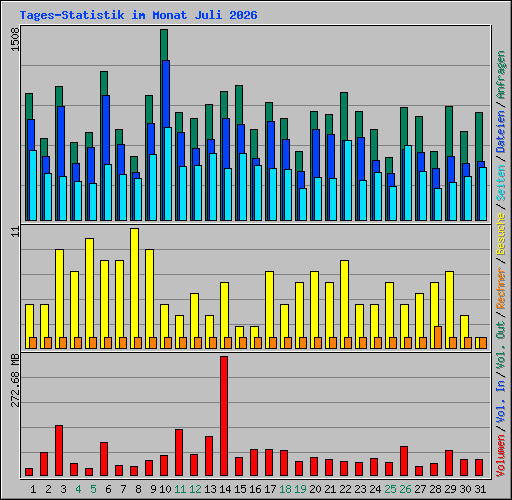512x500 pixels.
Task: Click the green weekend day label 4
Action: coord(78,489)
